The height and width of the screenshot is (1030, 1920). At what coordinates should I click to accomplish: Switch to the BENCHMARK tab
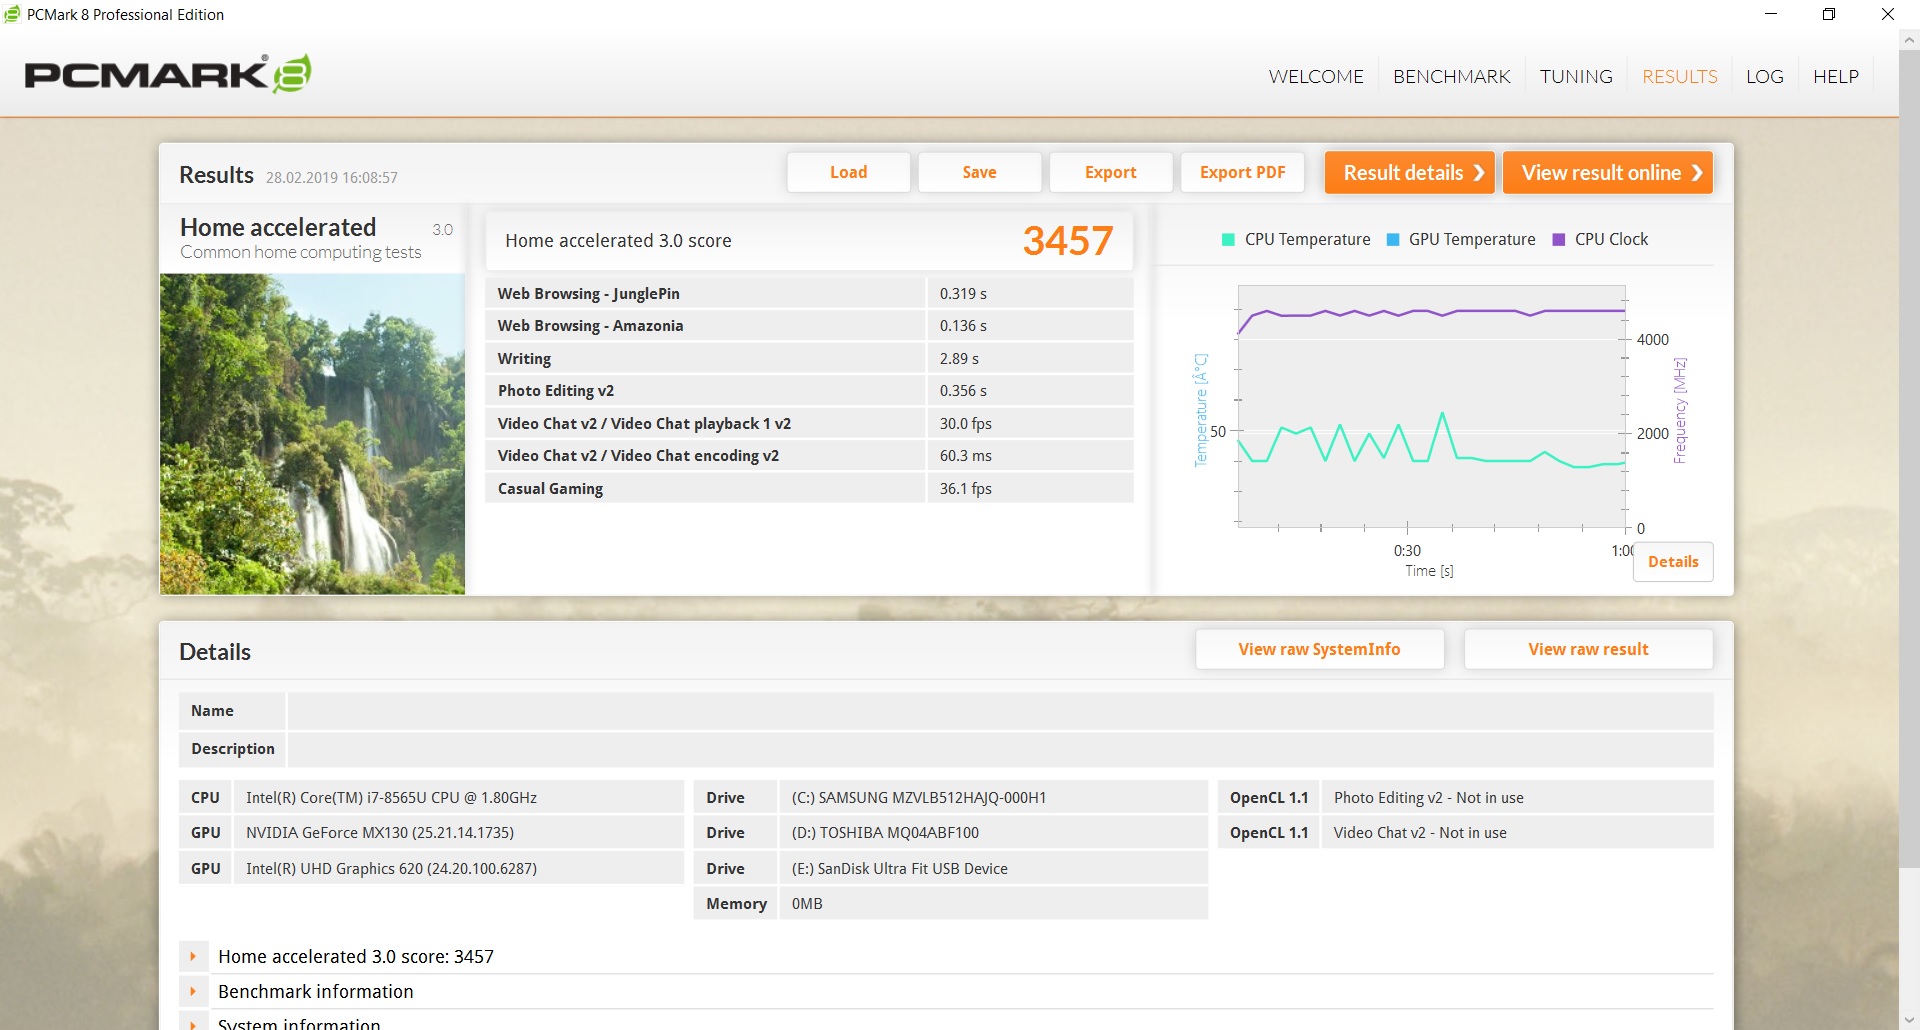(1451, 76)
